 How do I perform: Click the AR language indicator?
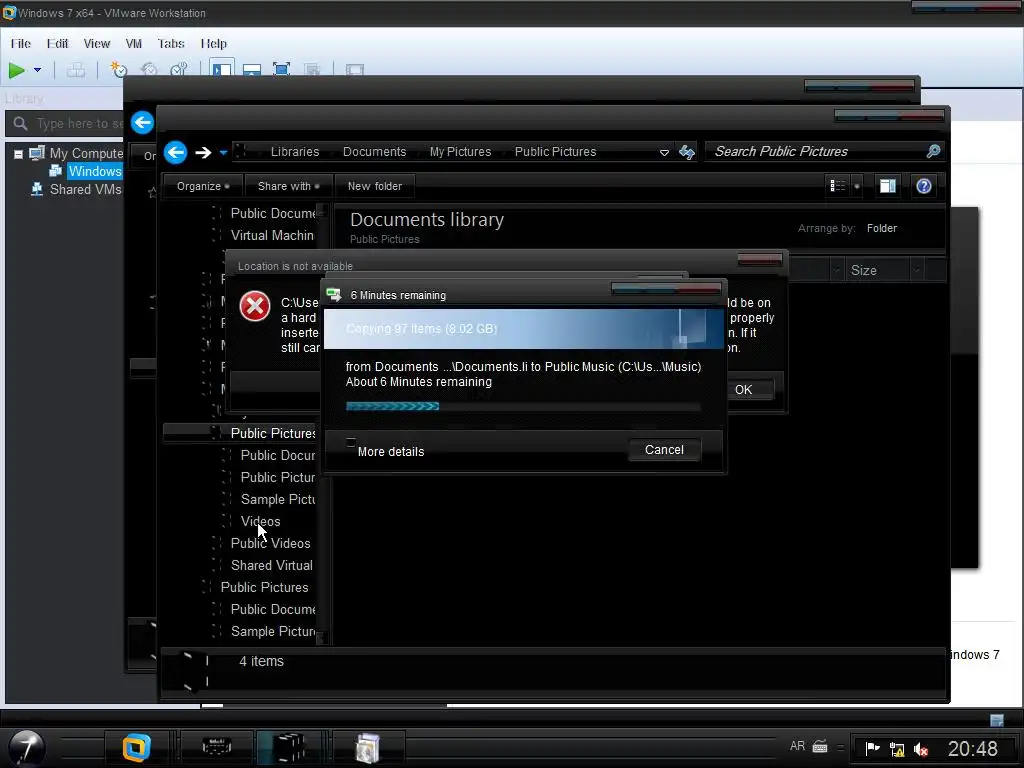797,746
